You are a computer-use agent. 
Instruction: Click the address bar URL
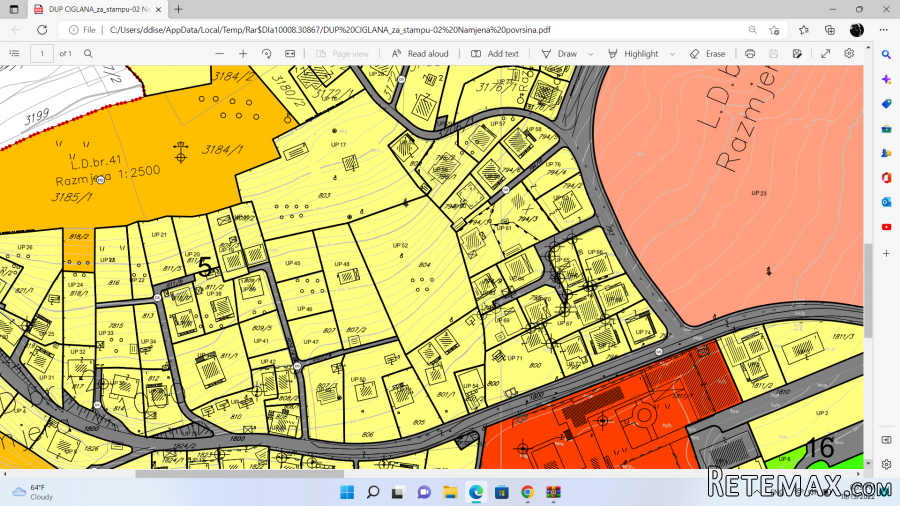pyautogui.click(x=330, y=30)
